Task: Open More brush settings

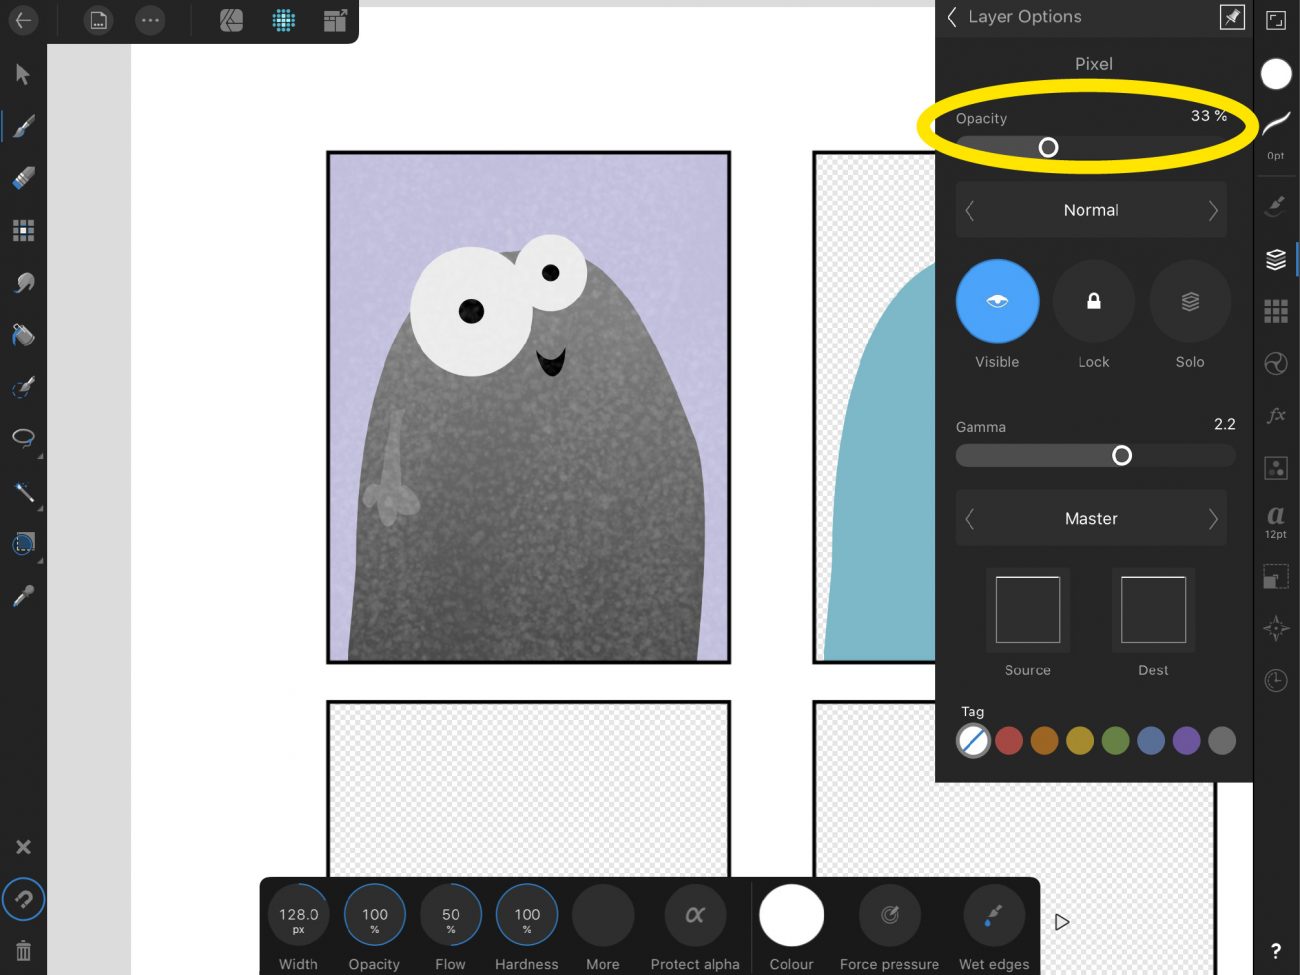Action: click(x=602, y=915)
